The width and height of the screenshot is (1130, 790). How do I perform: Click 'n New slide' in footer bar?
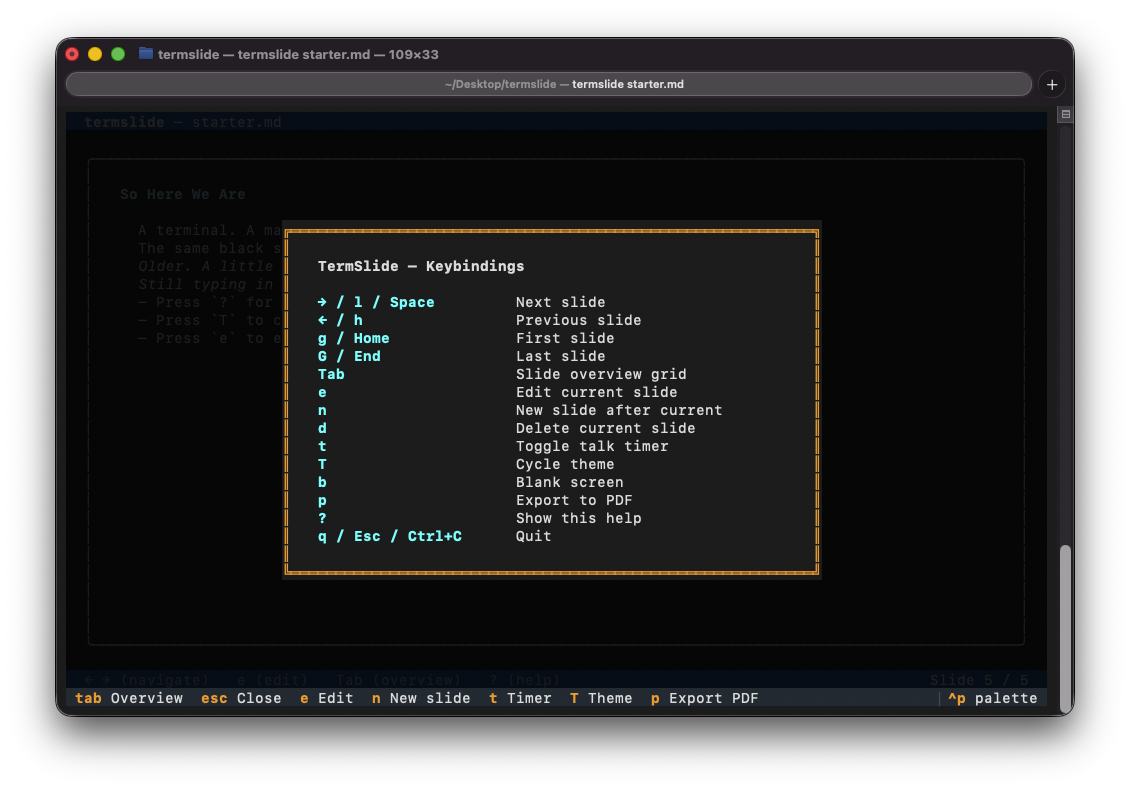tap(421, 698)
